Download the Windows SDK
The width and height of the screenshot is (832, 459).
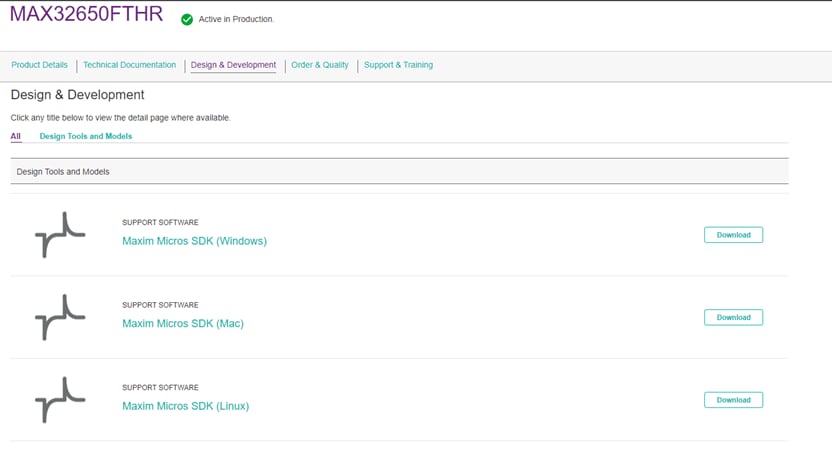(x=733, y=235)
